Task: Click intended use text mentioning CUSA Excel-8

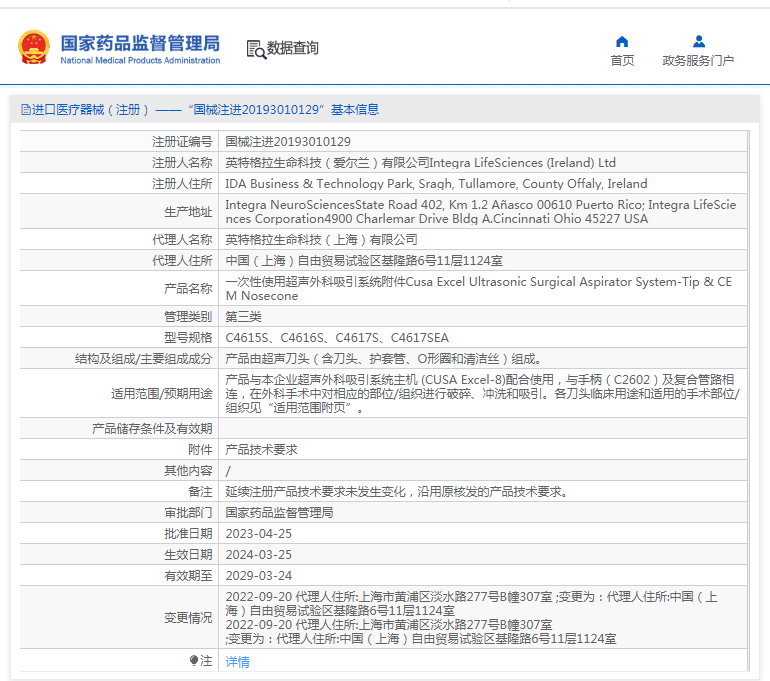Action: click(482, 394)
